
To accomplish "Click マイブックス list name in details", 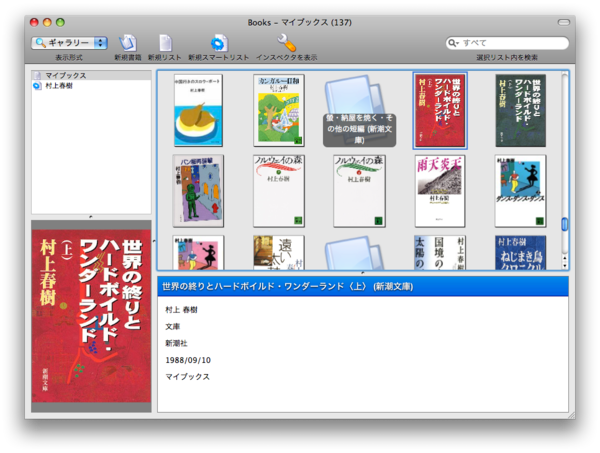I will pos(188,377).
